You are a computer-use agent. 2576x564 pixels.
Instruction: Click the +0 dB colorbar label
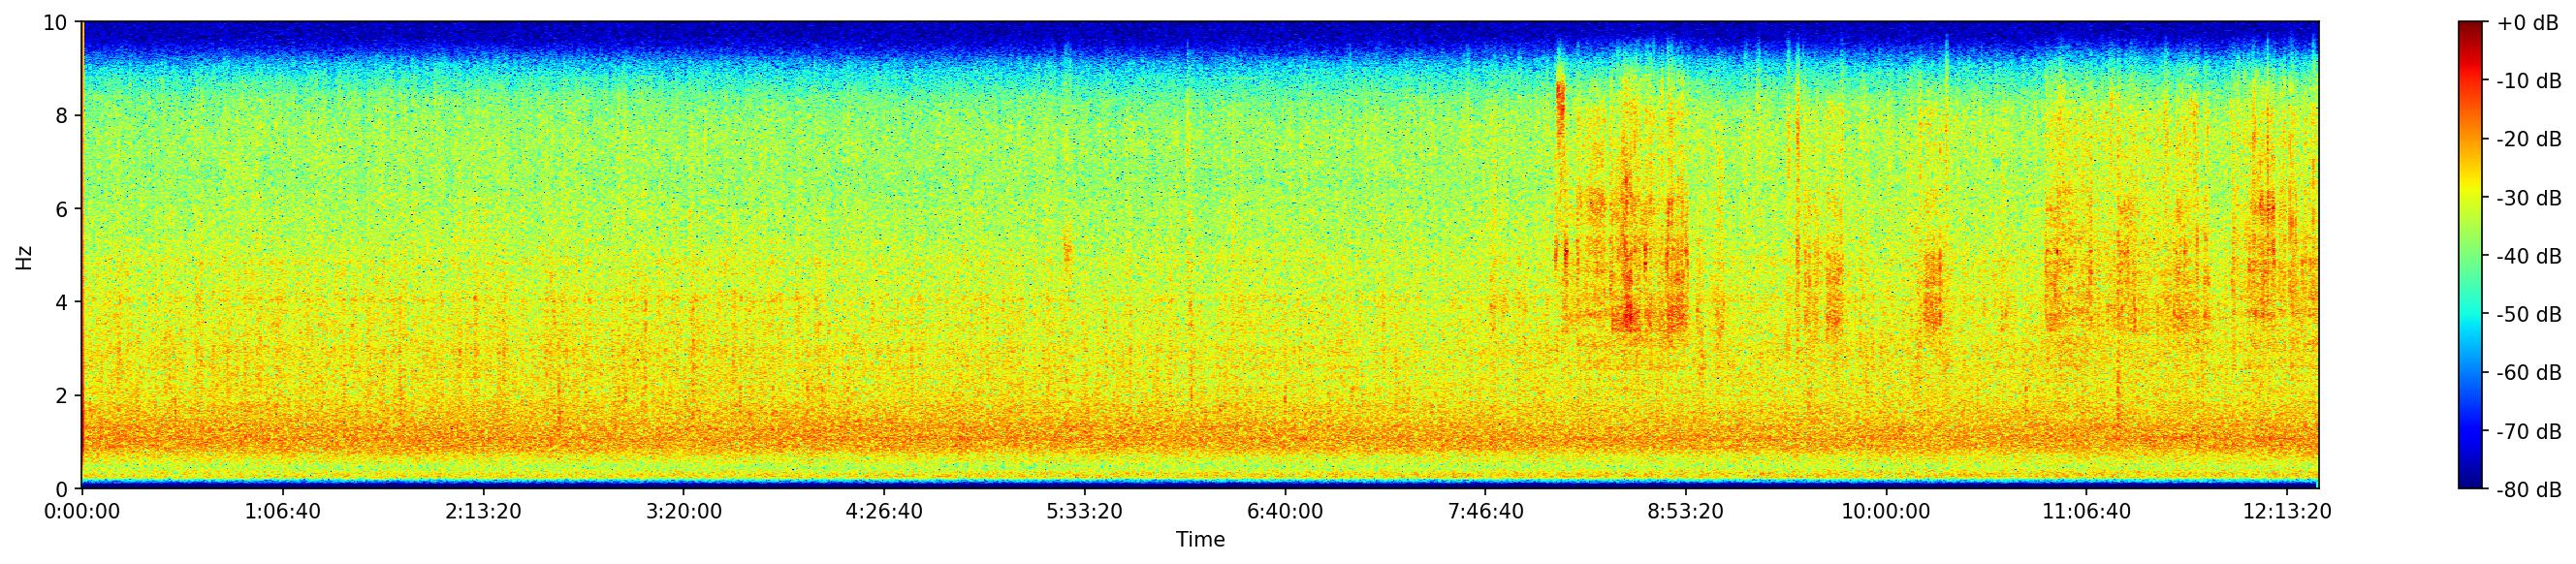(2527, 23)
